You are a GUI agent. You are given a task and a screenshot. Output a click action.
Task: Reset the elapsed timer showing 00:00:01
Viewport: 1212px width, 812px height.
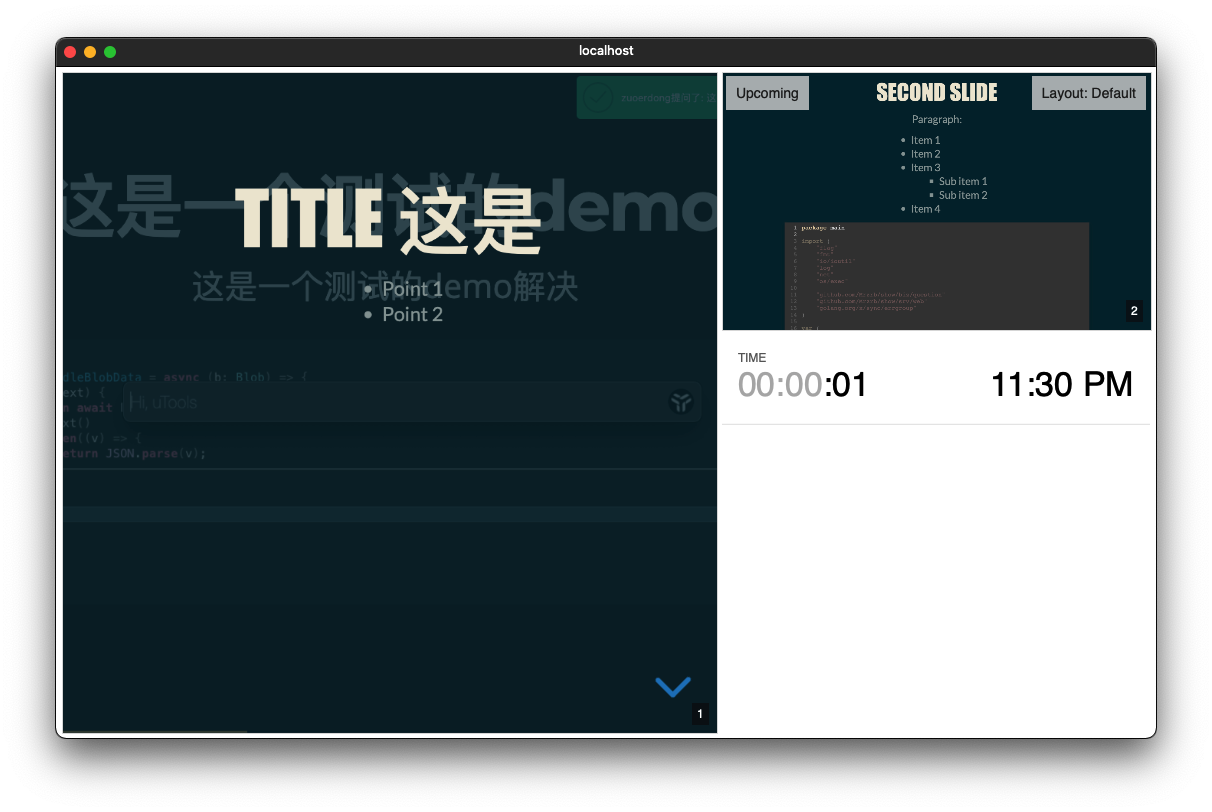point(803,384)
